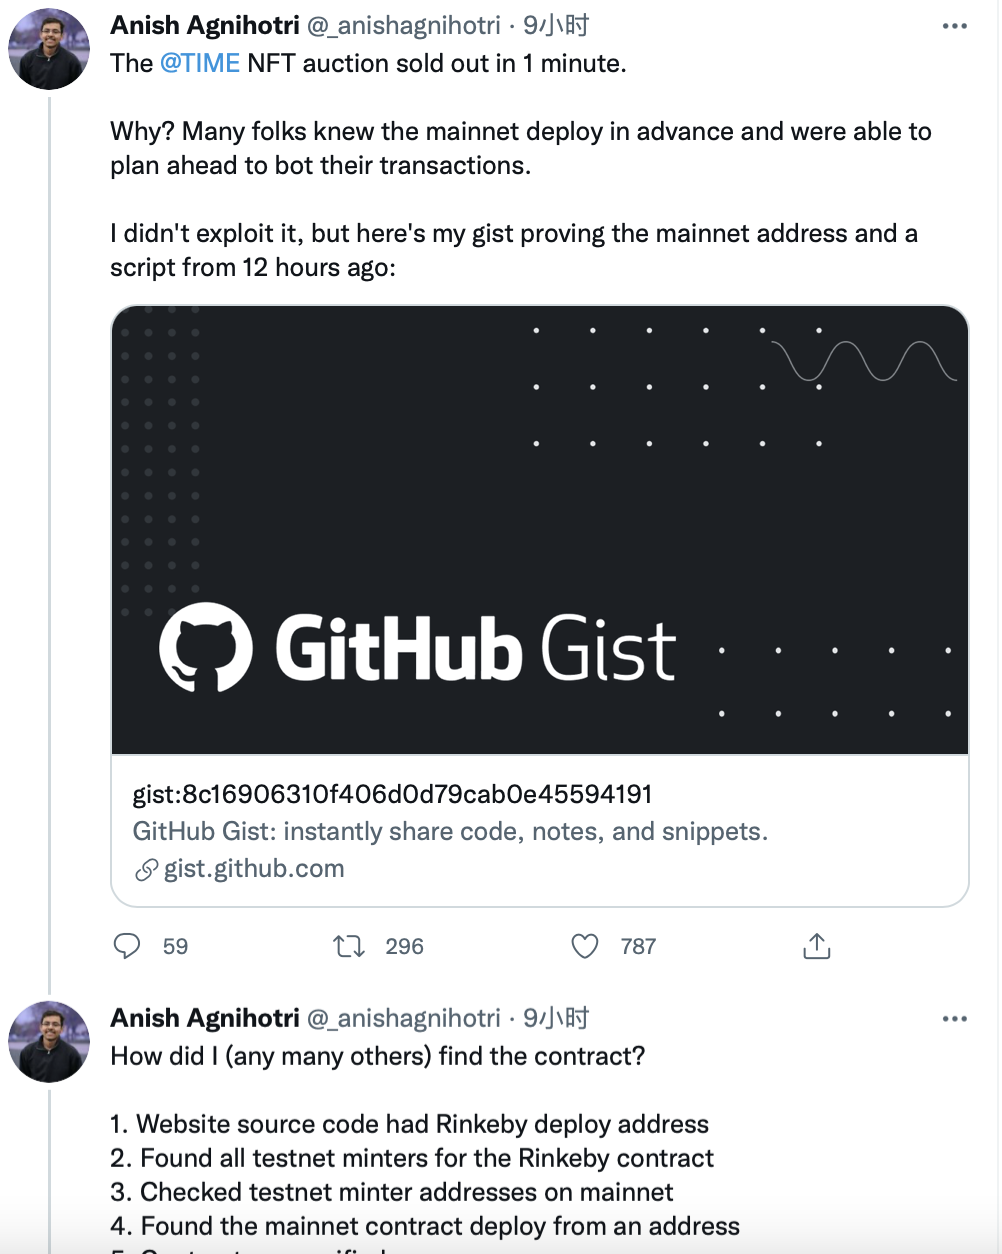The height and width of the screenshot is (1254, 1002).
Task: Click the gist.github.com link icon
Action: pyautogui.click(x=146, y=869)
